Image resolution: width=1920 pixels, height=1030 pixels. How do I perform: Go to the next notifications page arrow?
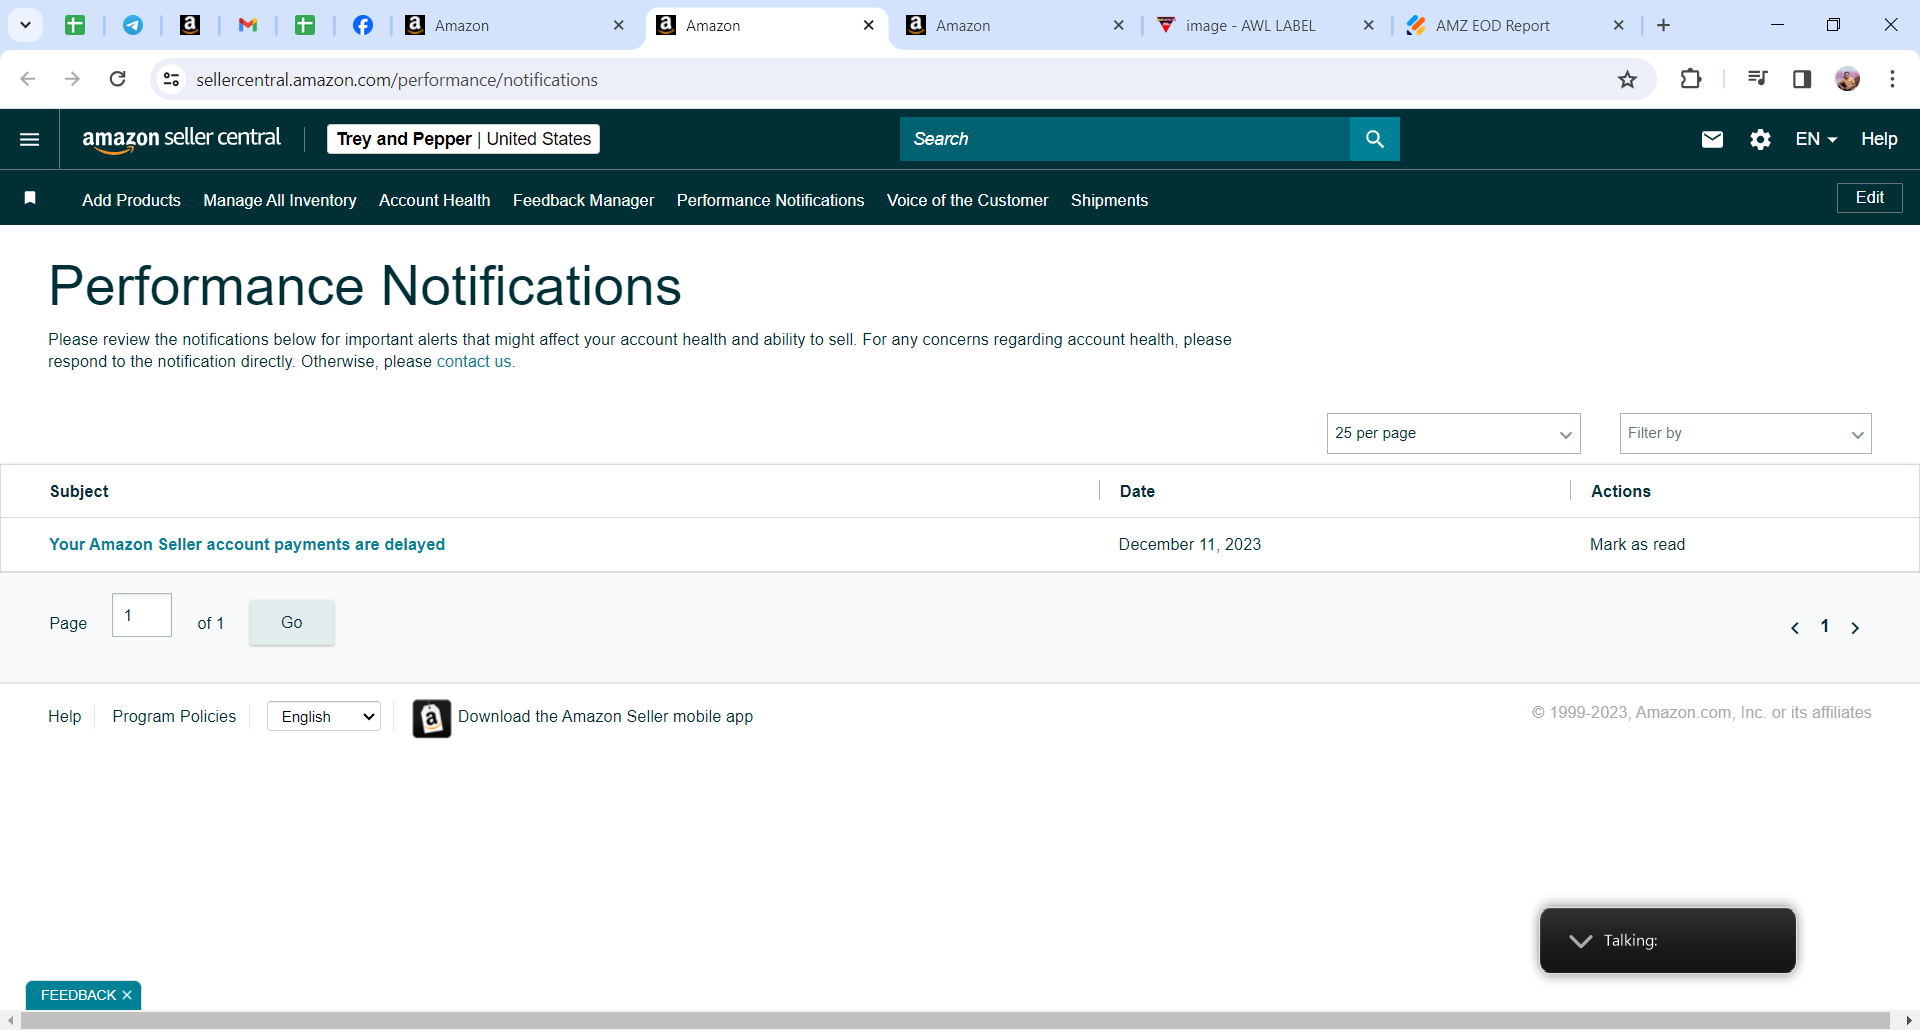coord(1855,627)
